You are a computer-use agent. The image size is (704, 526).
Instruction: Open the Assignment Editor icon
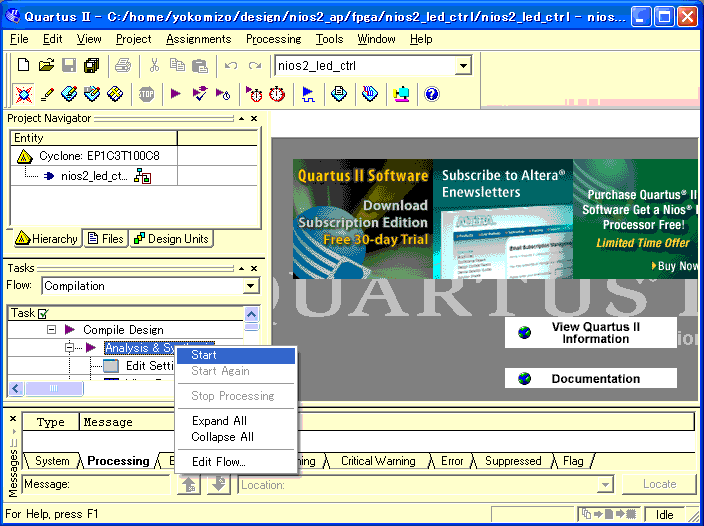tap(69, 94)
